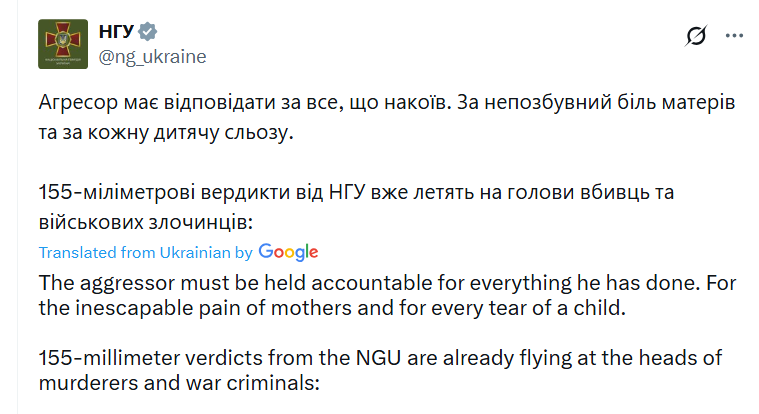Click the line 'the inescapable pain of mothers'

(332, 308)
